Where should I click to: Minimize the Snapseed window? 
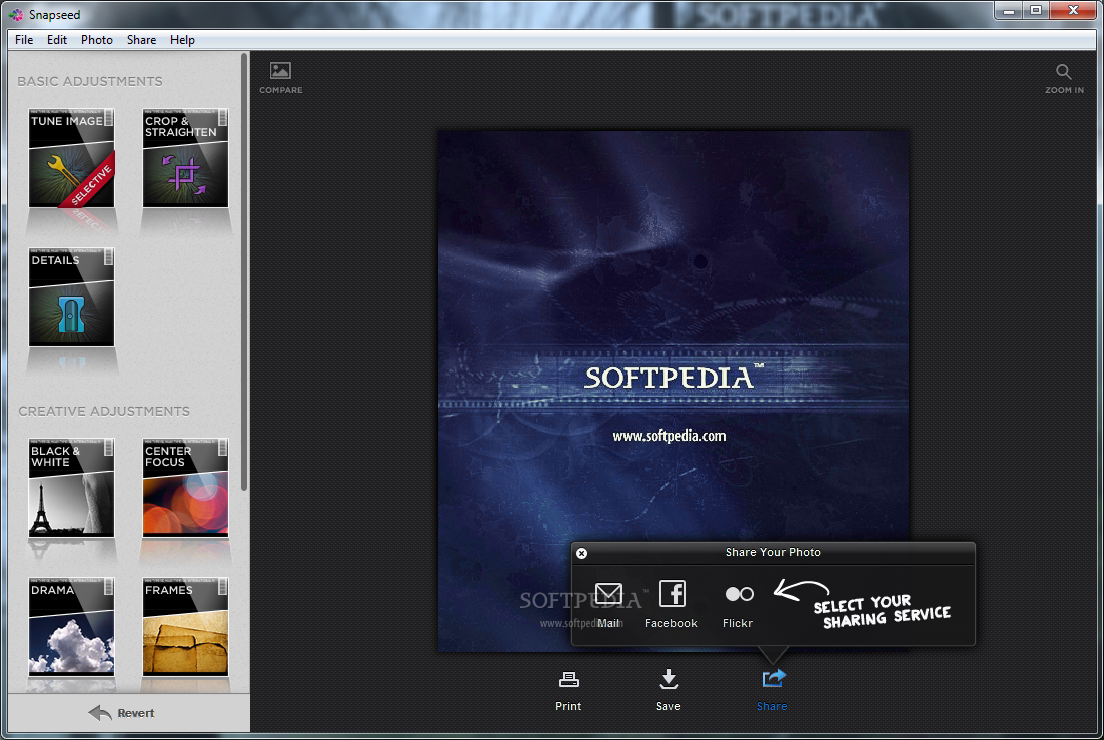tap(1009, 10)
